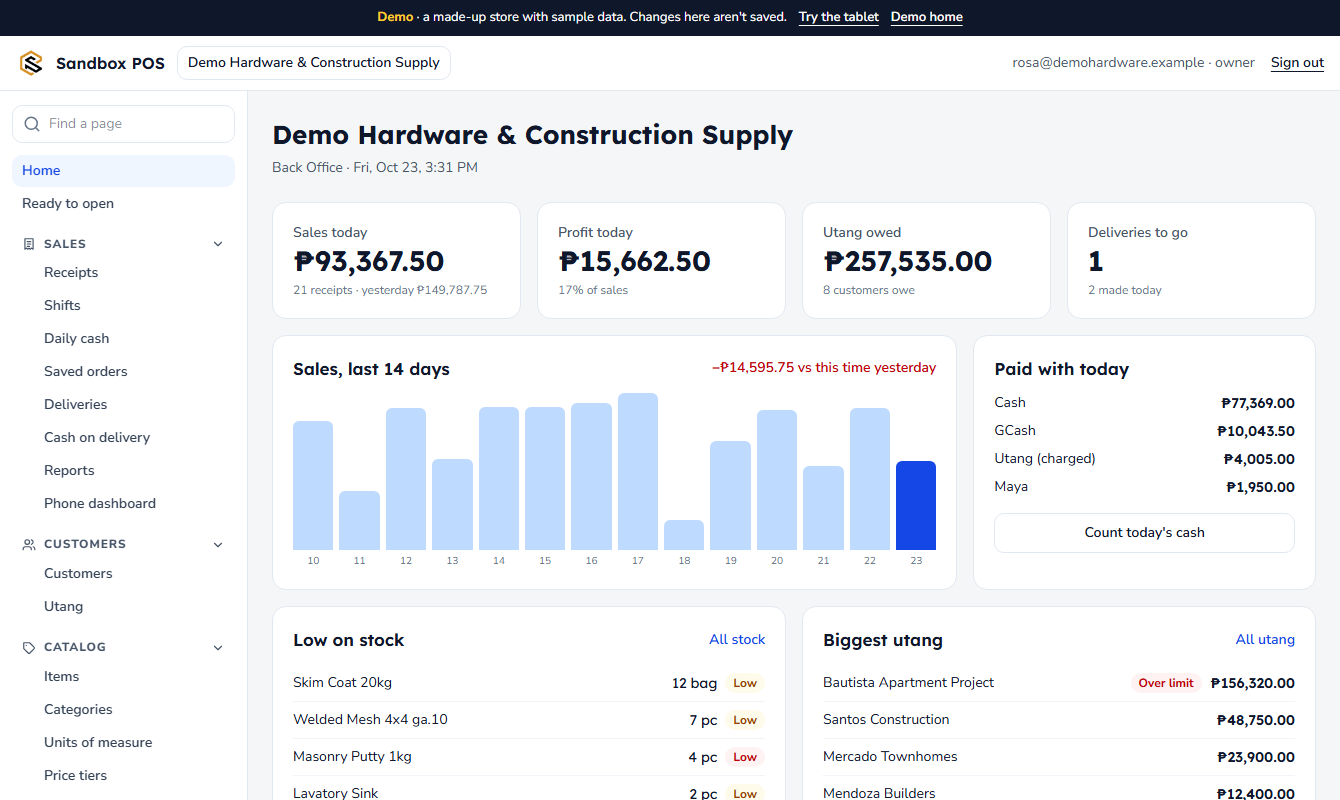Click the Sandbox POS logo icon
The image size is (1340, 800).
pos(31,63)
